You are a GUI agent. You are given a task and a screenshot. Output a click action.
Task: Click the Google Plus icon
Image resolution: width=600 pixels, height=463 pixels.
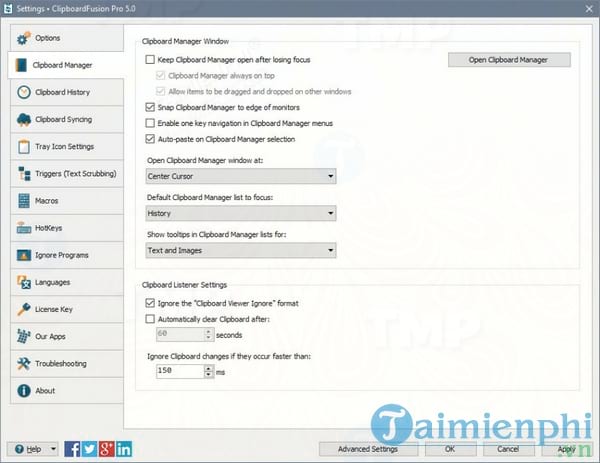pos(106,449)
